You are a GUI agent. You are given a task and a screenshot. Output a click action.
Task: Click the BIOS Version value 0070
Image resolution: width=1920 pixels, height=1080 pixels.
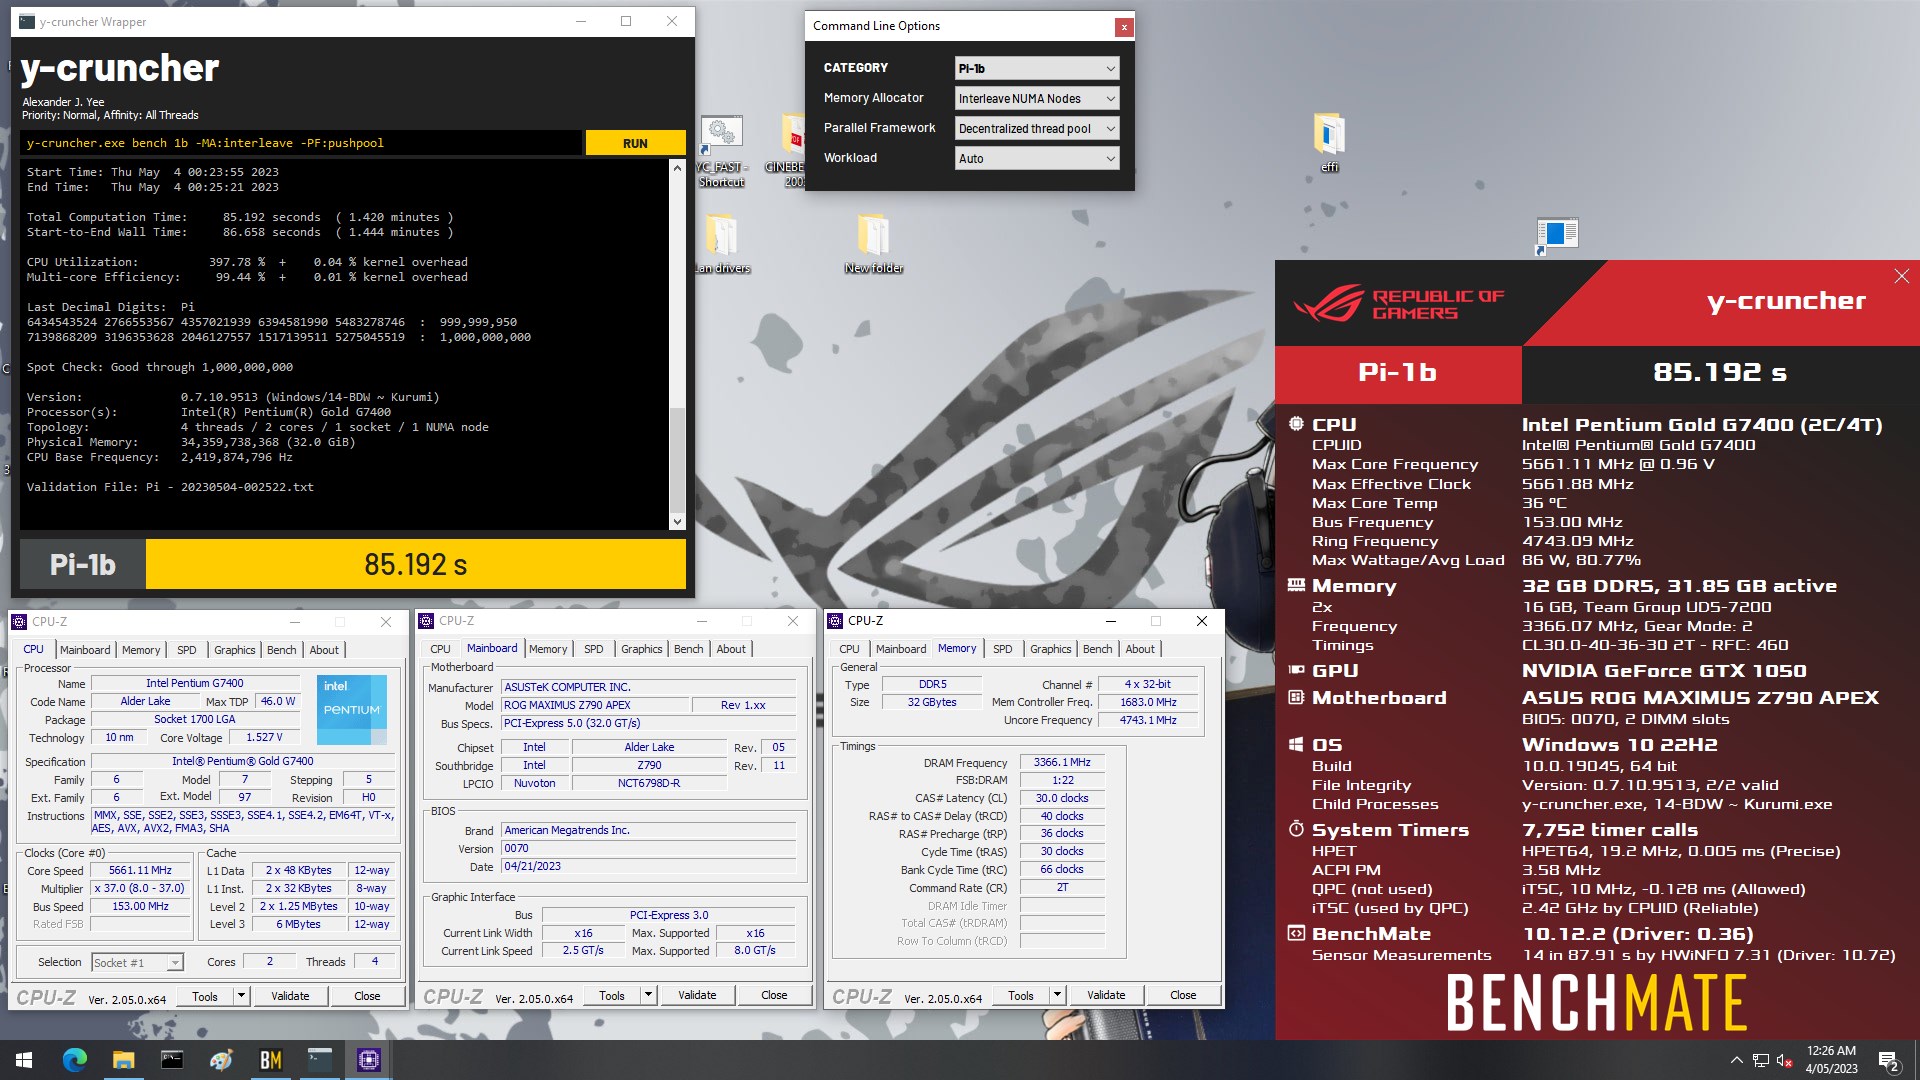649,848
